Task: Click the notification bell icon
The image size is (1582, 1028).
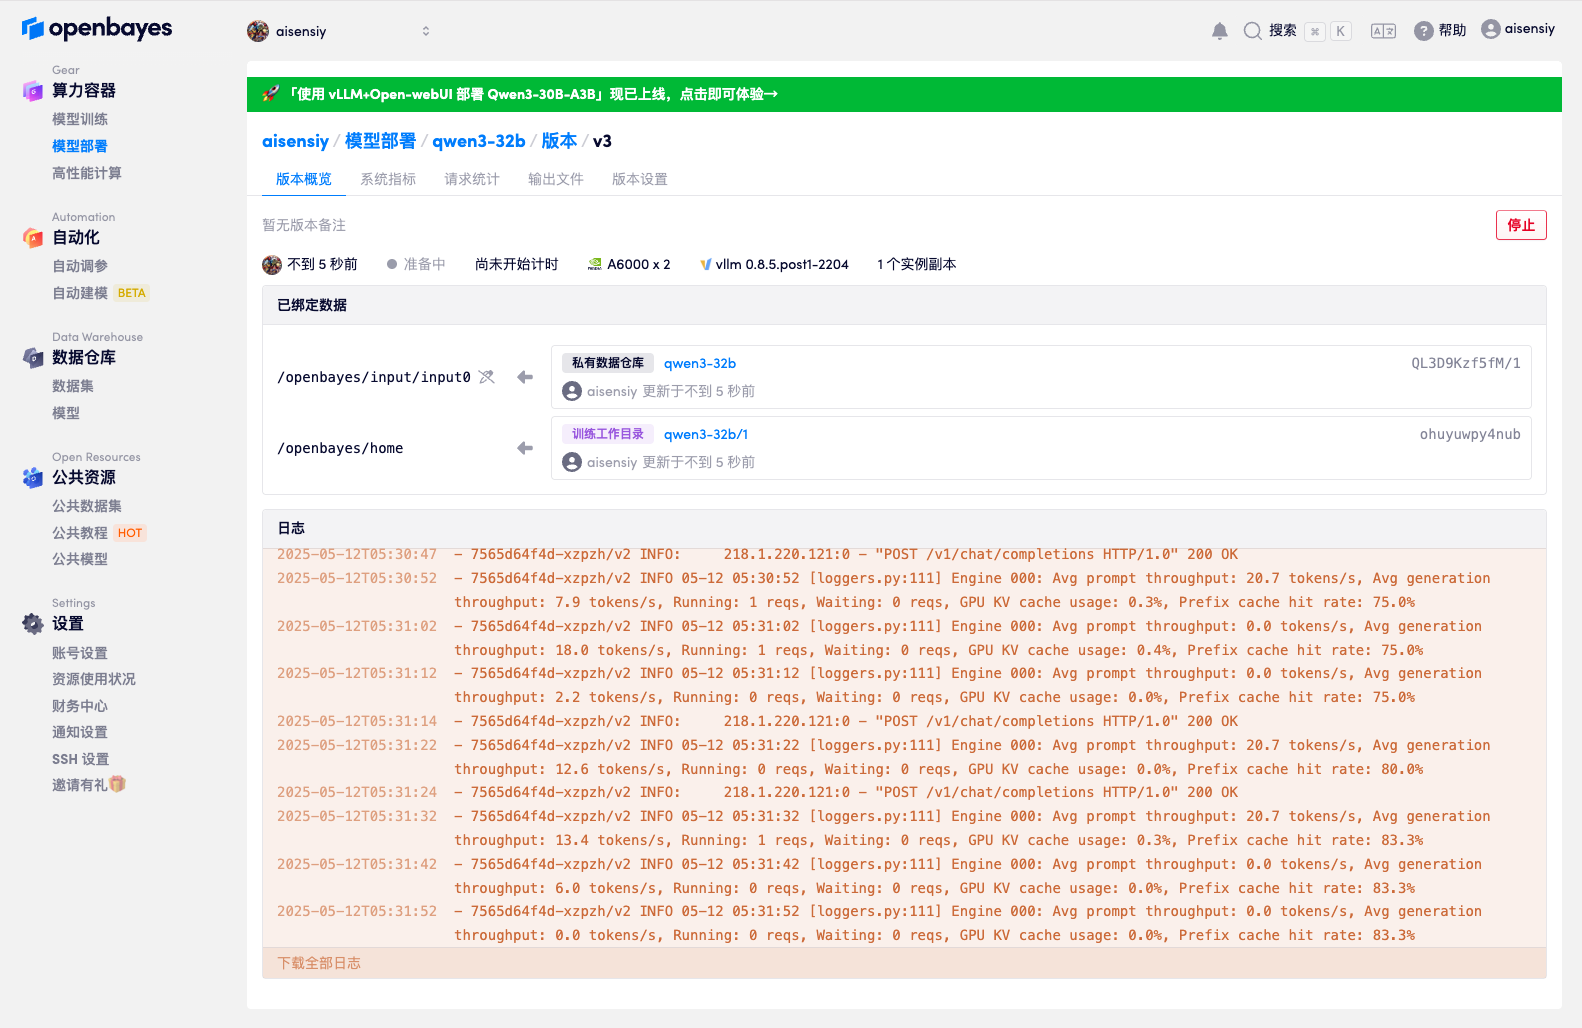Action: click(x=1219, y=31)
